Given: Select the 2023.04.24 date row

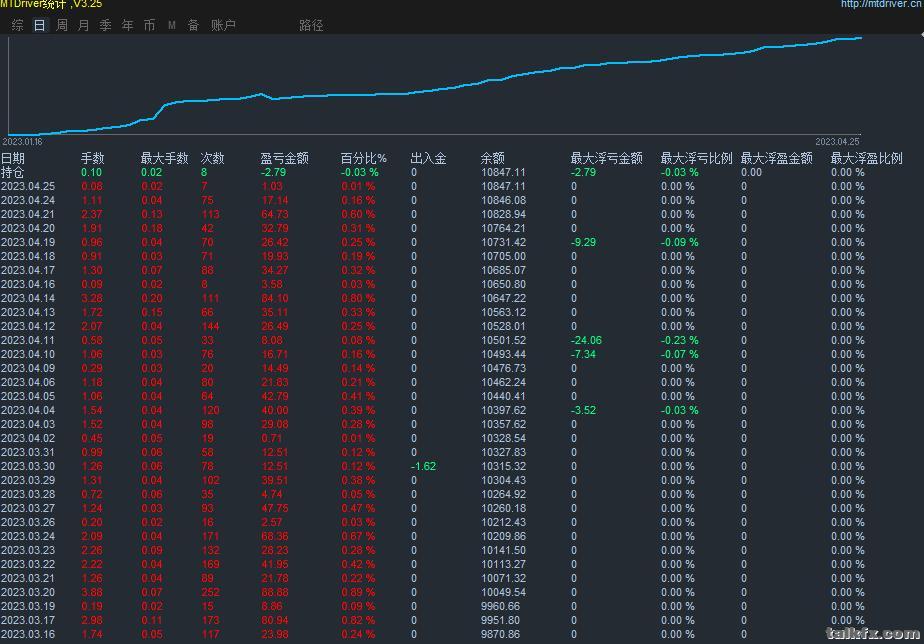Looking at the screenshot, I should (28, 200).
